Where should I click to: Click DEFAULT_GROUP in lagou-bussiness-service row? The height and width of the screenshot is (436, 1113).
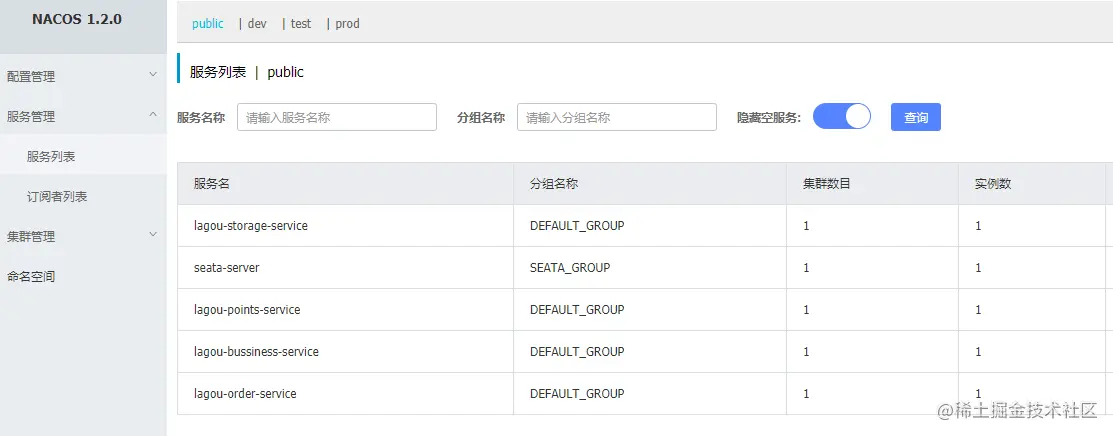tap(577, 351)
